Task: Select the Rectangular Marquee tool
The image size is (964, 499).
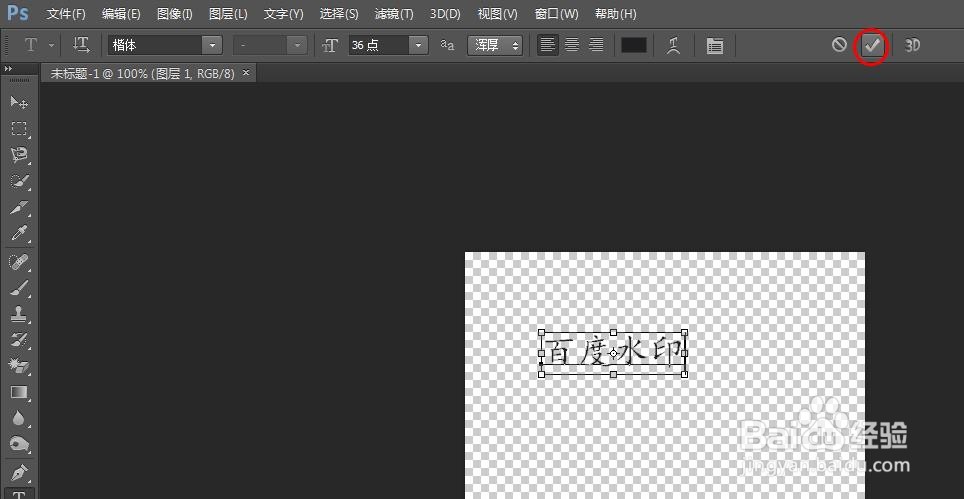Action: tap(19, 128)
